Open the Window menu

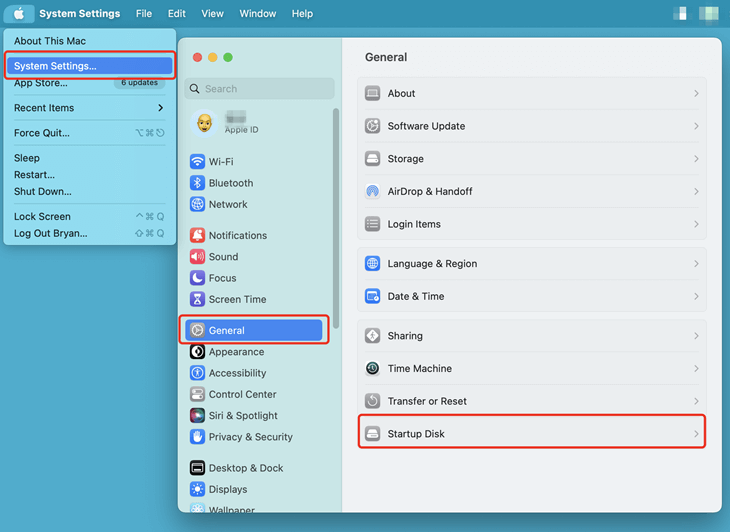(x=258, y=13)
